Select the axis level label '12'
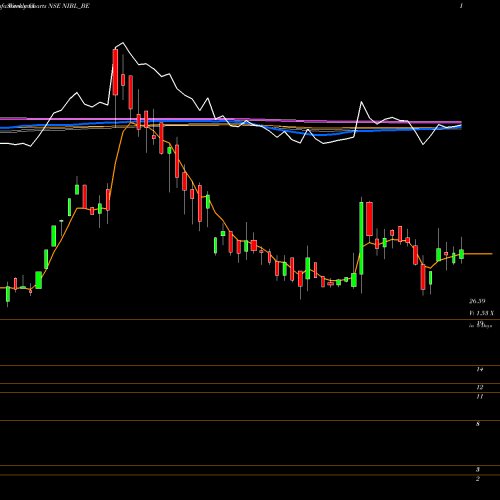500x500 pixels. (480, 387)
